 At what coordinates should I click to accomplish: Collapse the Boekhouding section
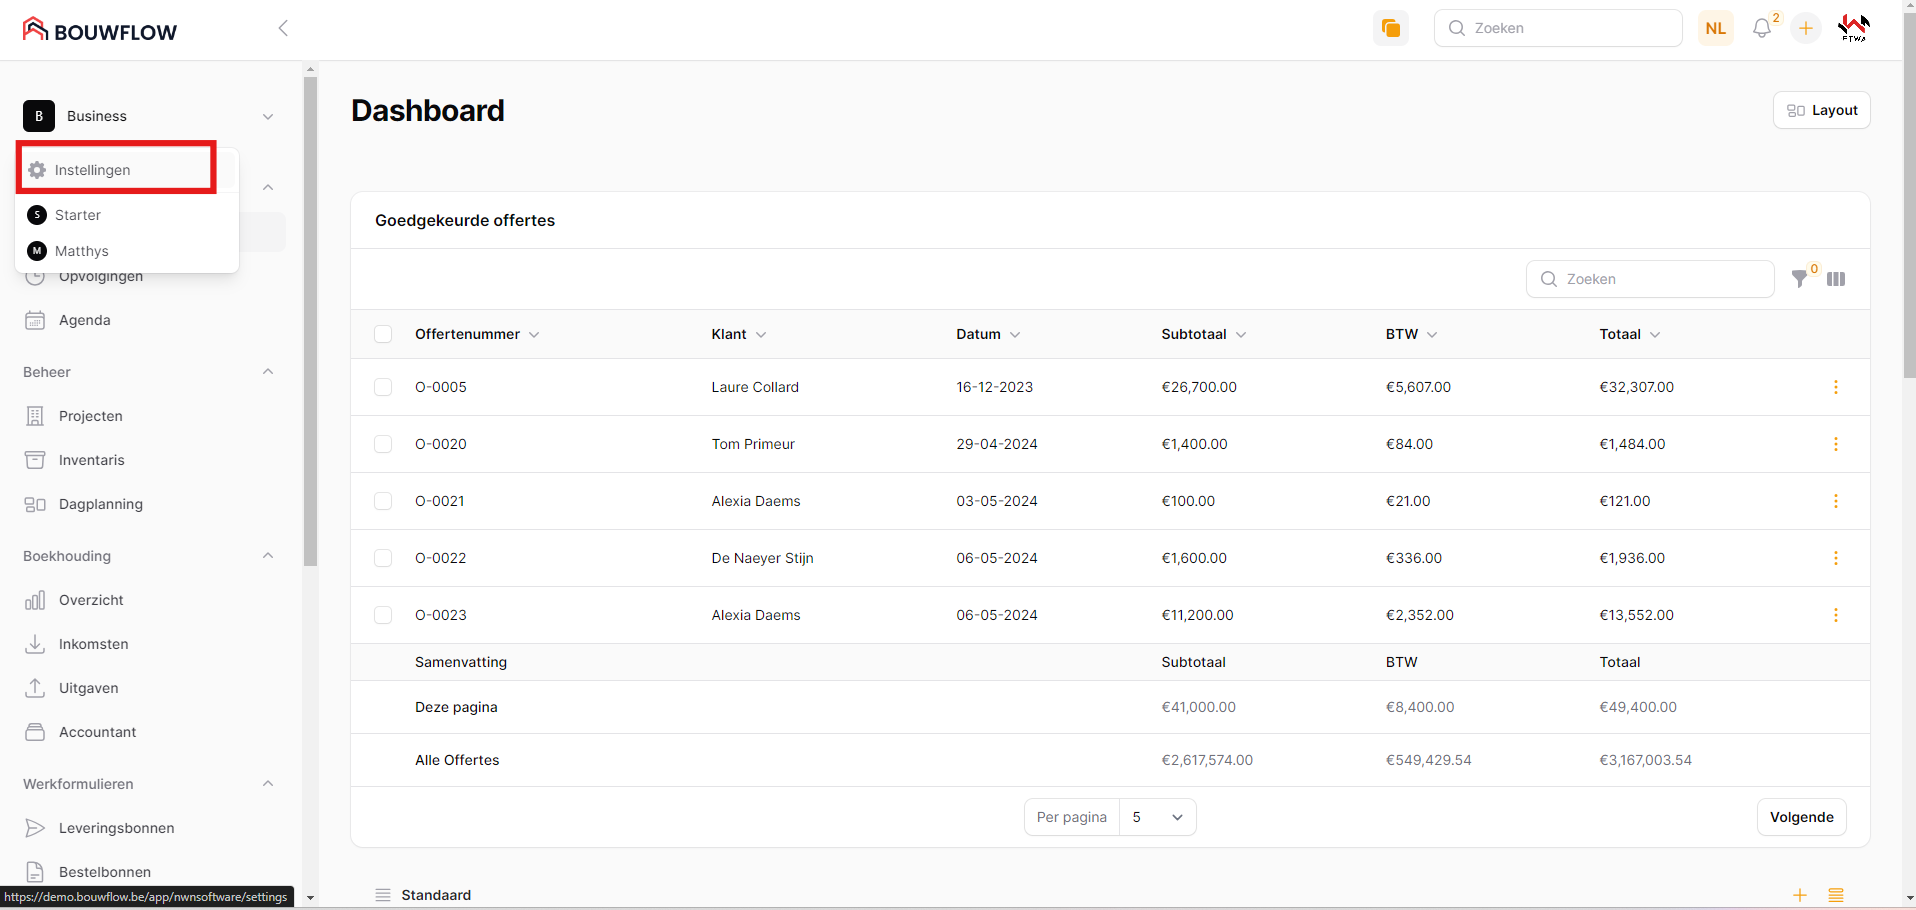coord(267,556)
